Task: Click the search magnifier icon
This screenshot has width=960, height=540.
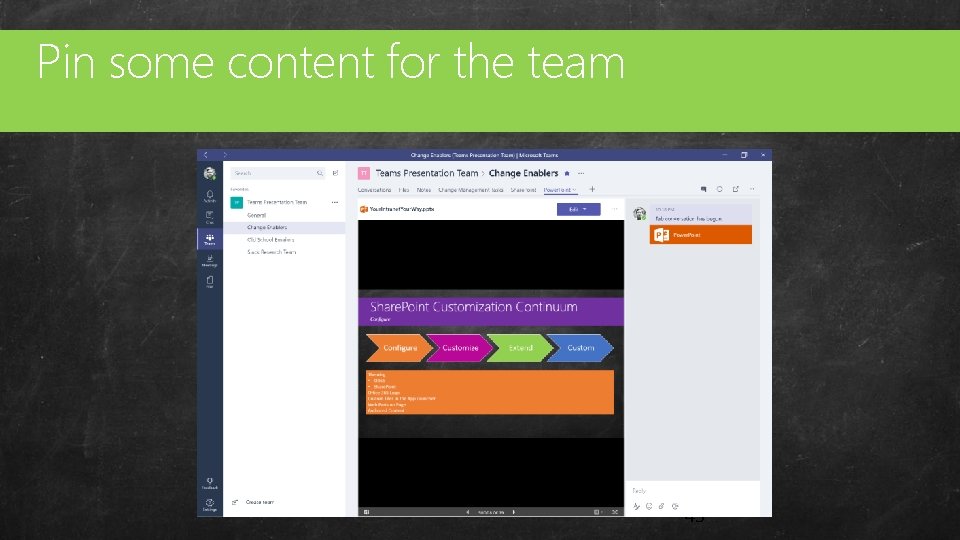Action: click(x=320, y=173)
